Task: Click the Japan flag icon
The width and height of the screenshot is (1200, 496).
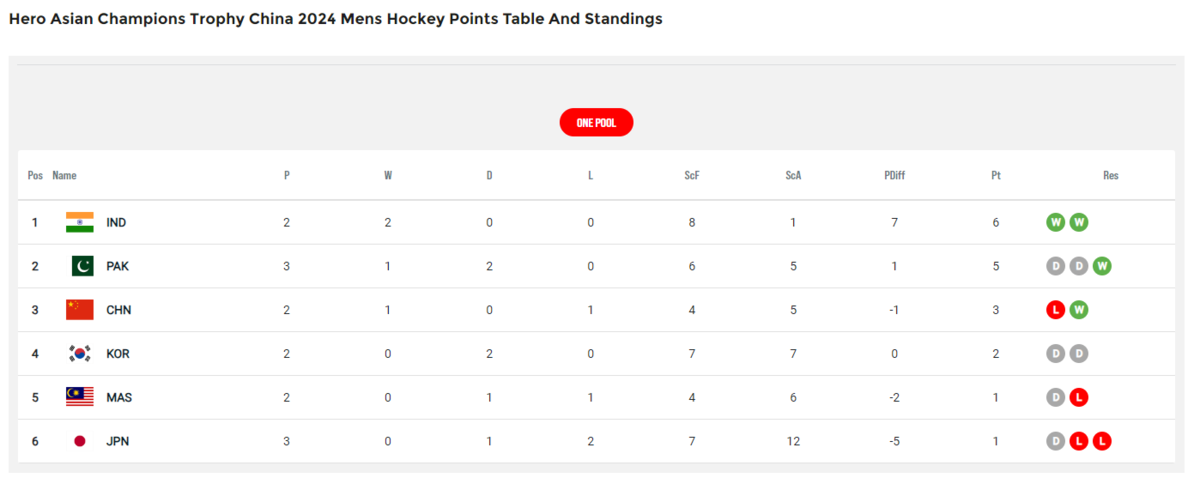Action: coord(80,441)
